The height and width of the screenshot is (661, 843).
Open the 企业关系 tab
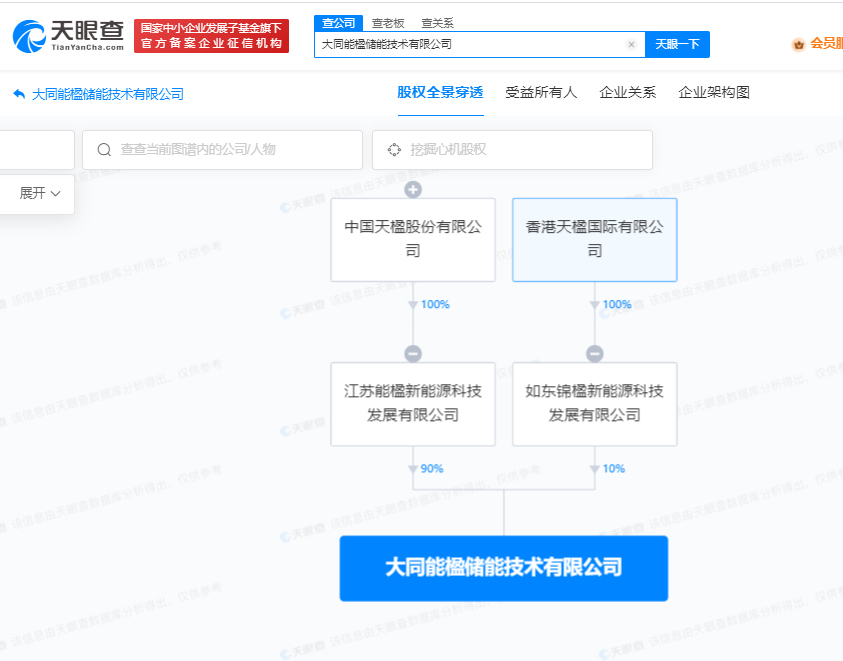(627, 93)
